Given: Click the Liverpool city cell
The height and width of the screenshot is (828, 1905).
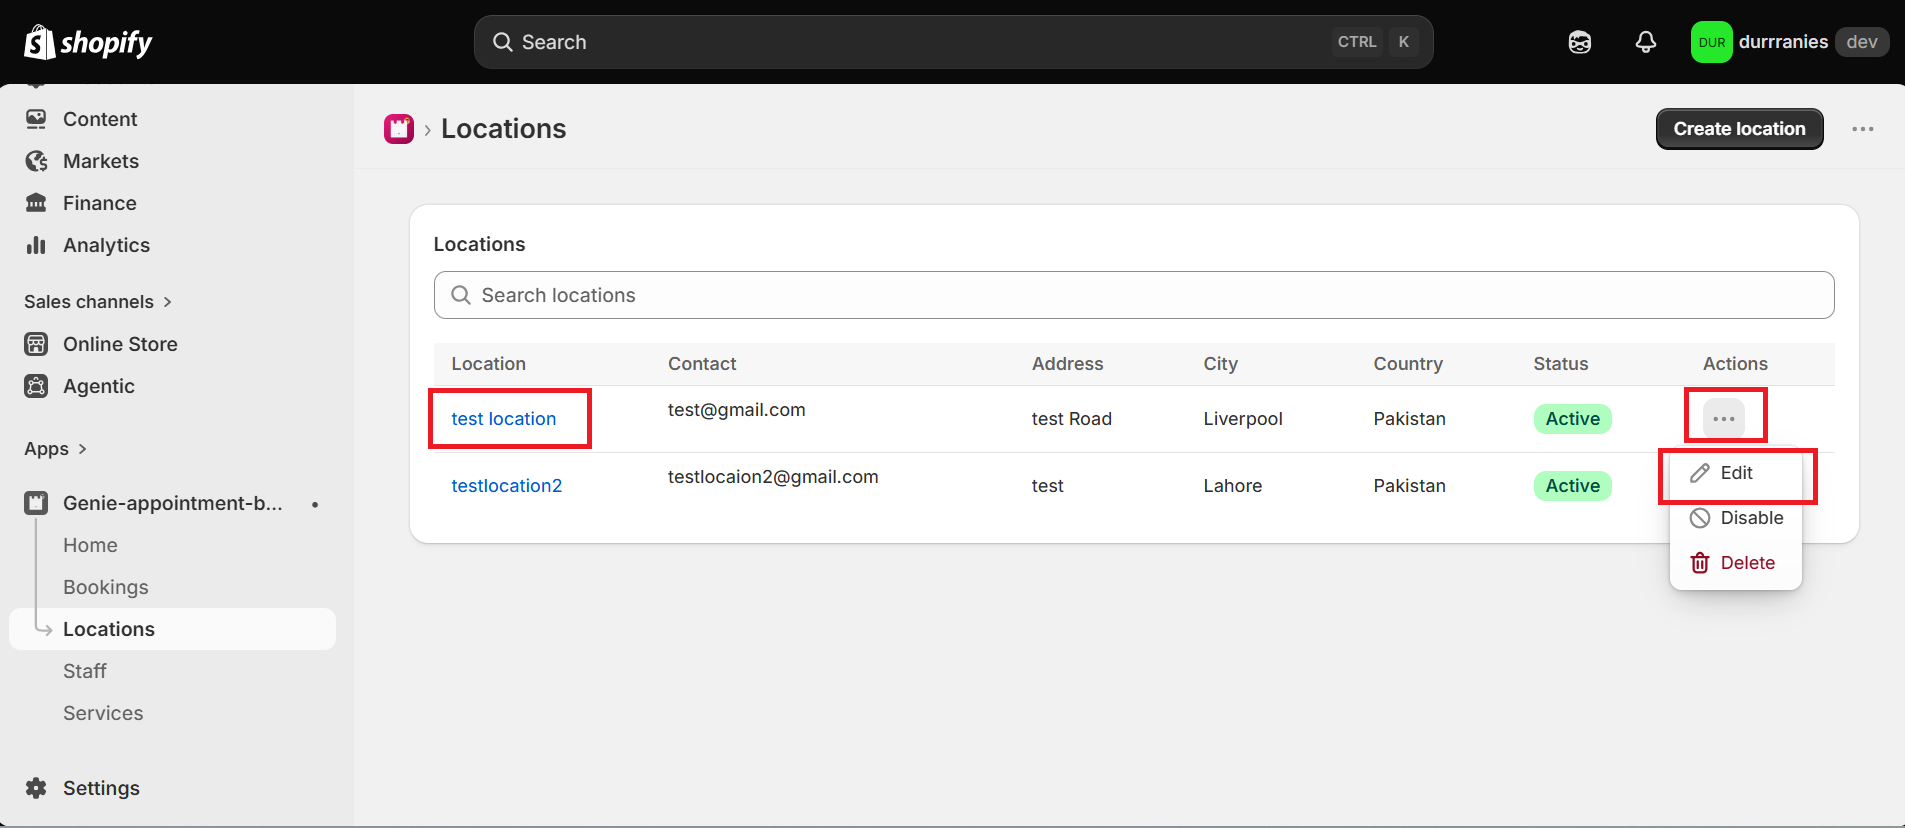Looking at the screenshot, I should coord(1242,419).
